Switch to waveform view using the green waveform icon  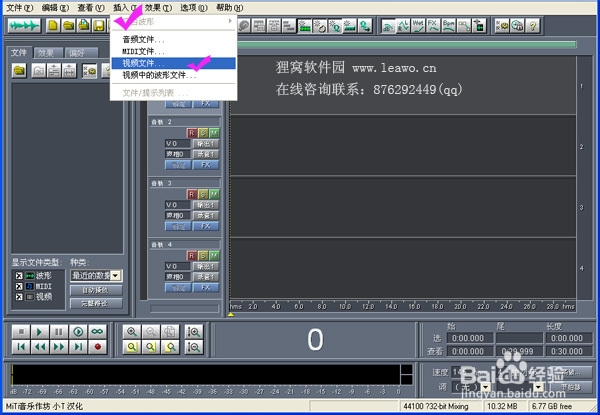tap(24, 26)
